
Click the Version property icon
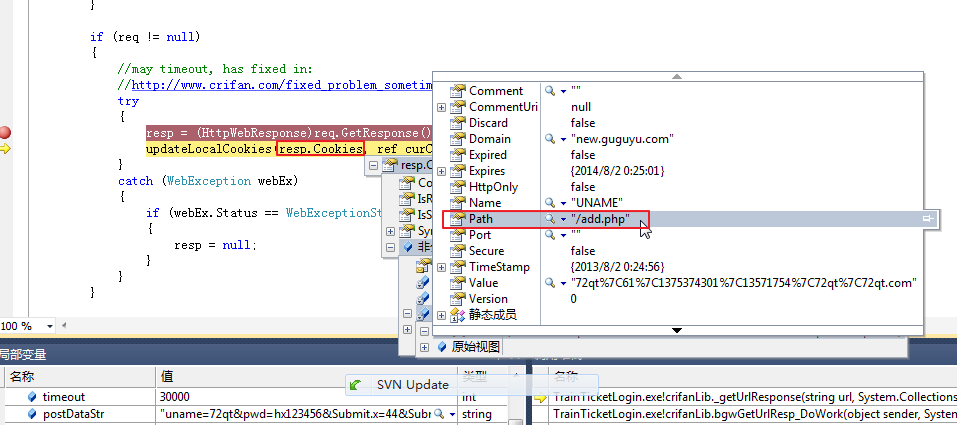point(457,299)
